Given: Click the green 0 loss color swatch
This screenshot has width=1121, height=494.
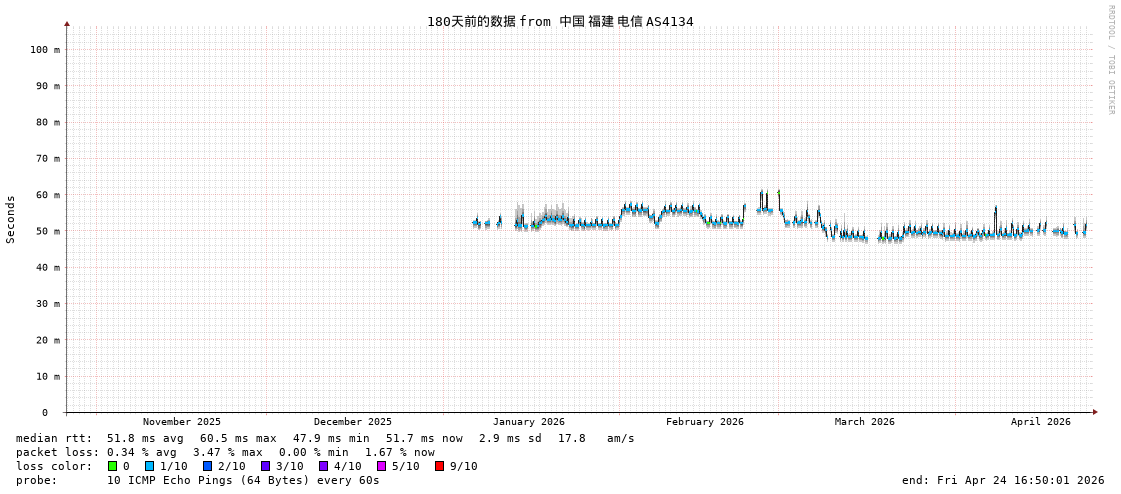Looking at the screenshot, I should [x=112, y=466].
